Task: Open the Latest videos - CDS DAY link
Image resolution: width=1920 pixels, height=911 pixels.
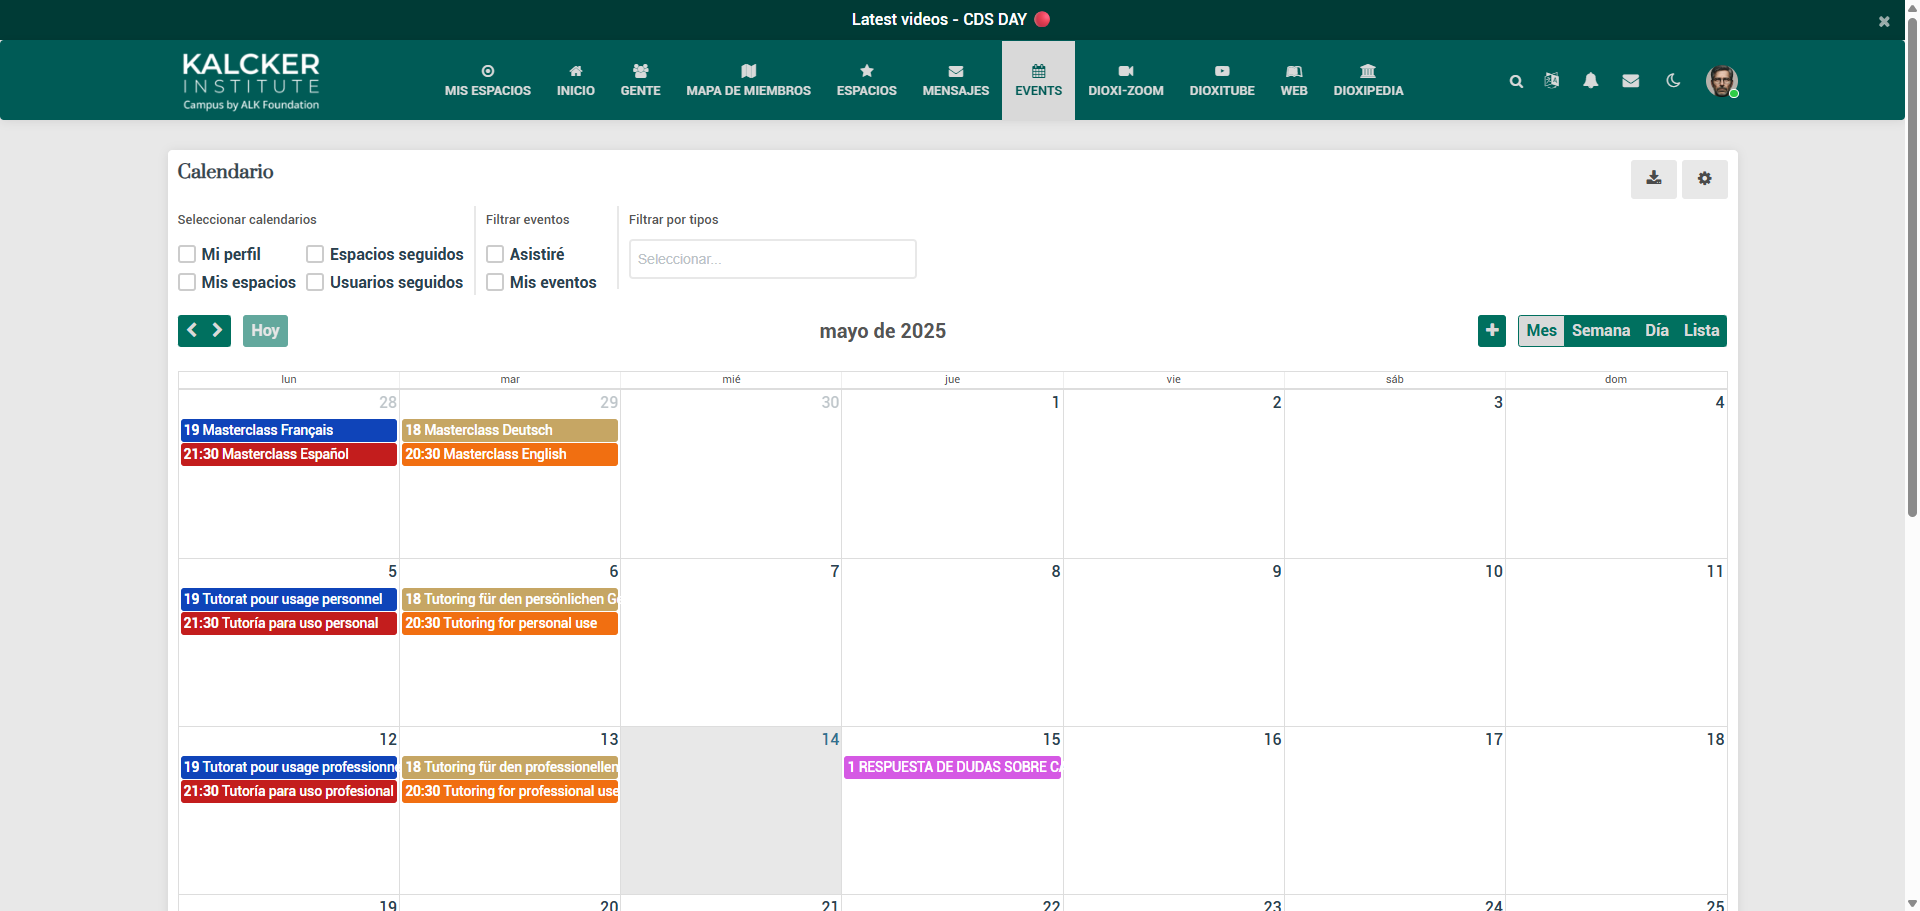Action: pyautogui.click(x=938, y=19)
